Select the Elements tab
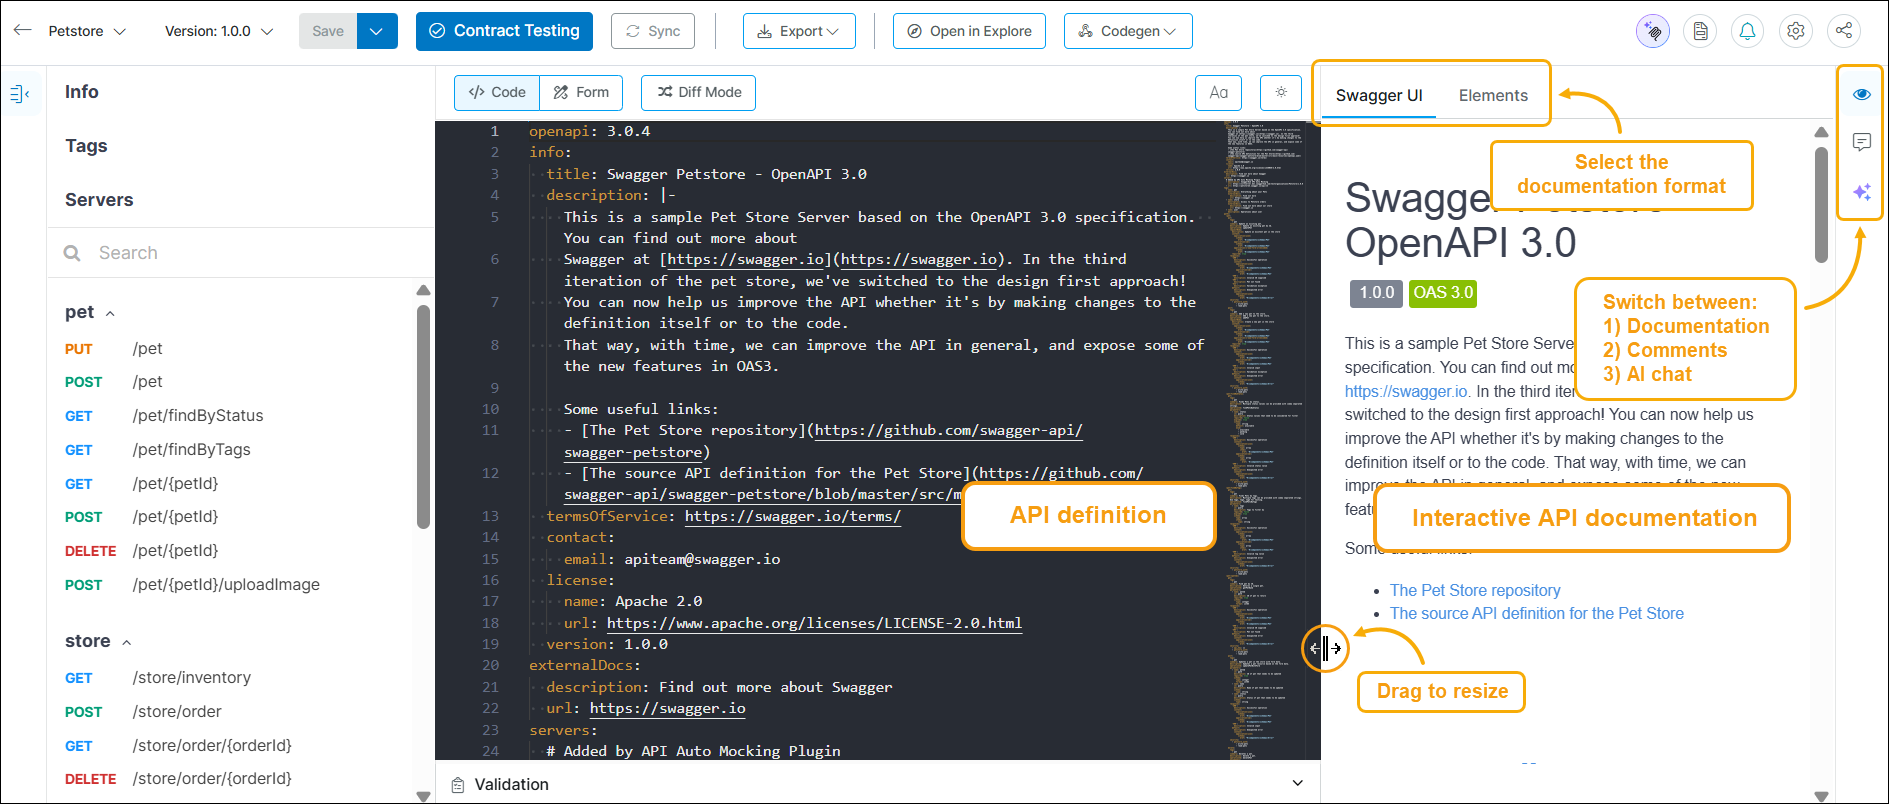The height and width of the screenshot is (804, 1889). click(1493, 95)
